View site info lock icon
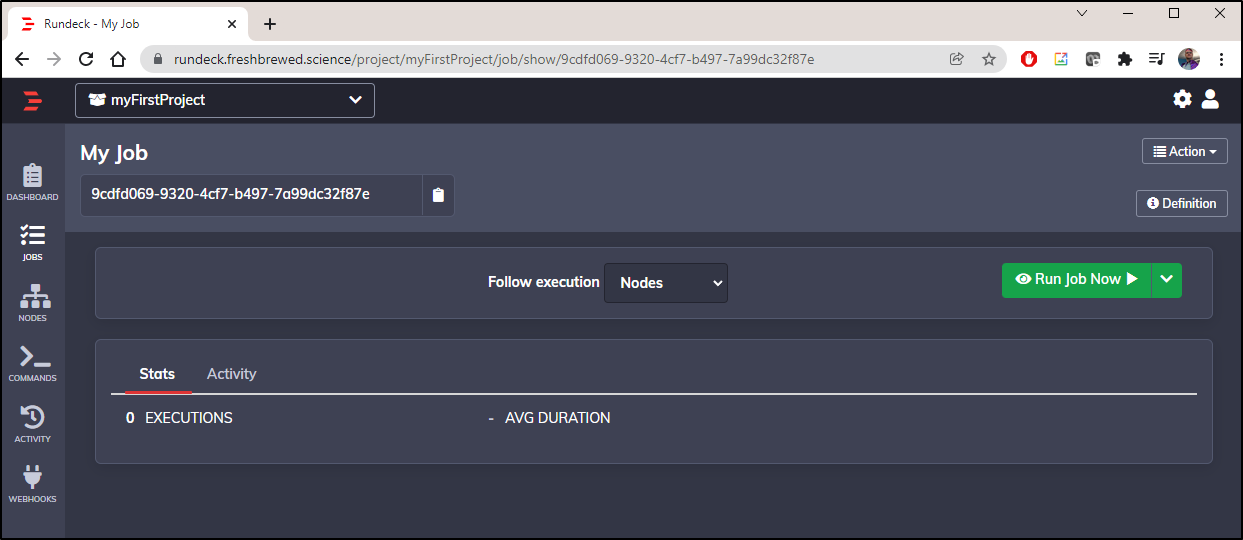The height and width of the screenshot is (540, 1243). [158, 59]
